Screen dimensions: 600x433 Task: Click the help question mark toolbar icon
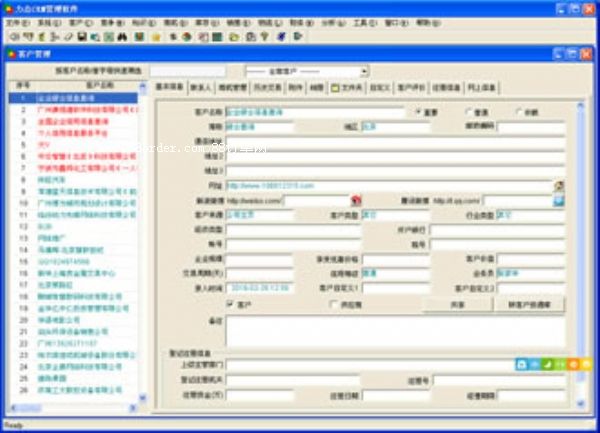click(x=264, y=37)
